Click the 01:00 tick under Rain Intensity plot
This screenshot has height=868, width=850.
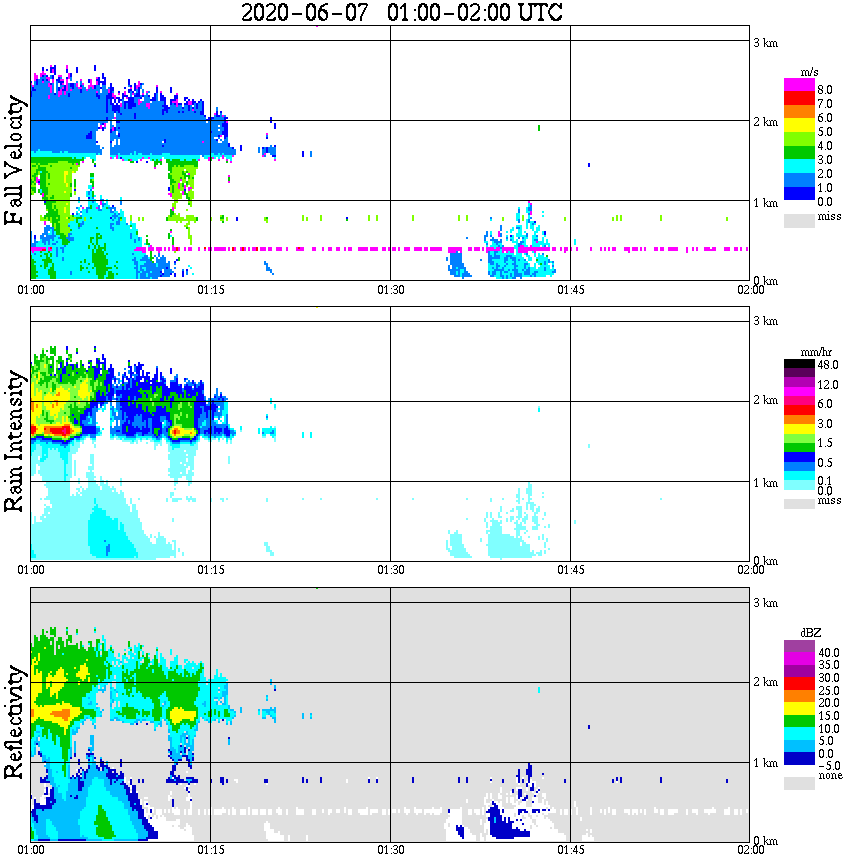coord(31,570)
